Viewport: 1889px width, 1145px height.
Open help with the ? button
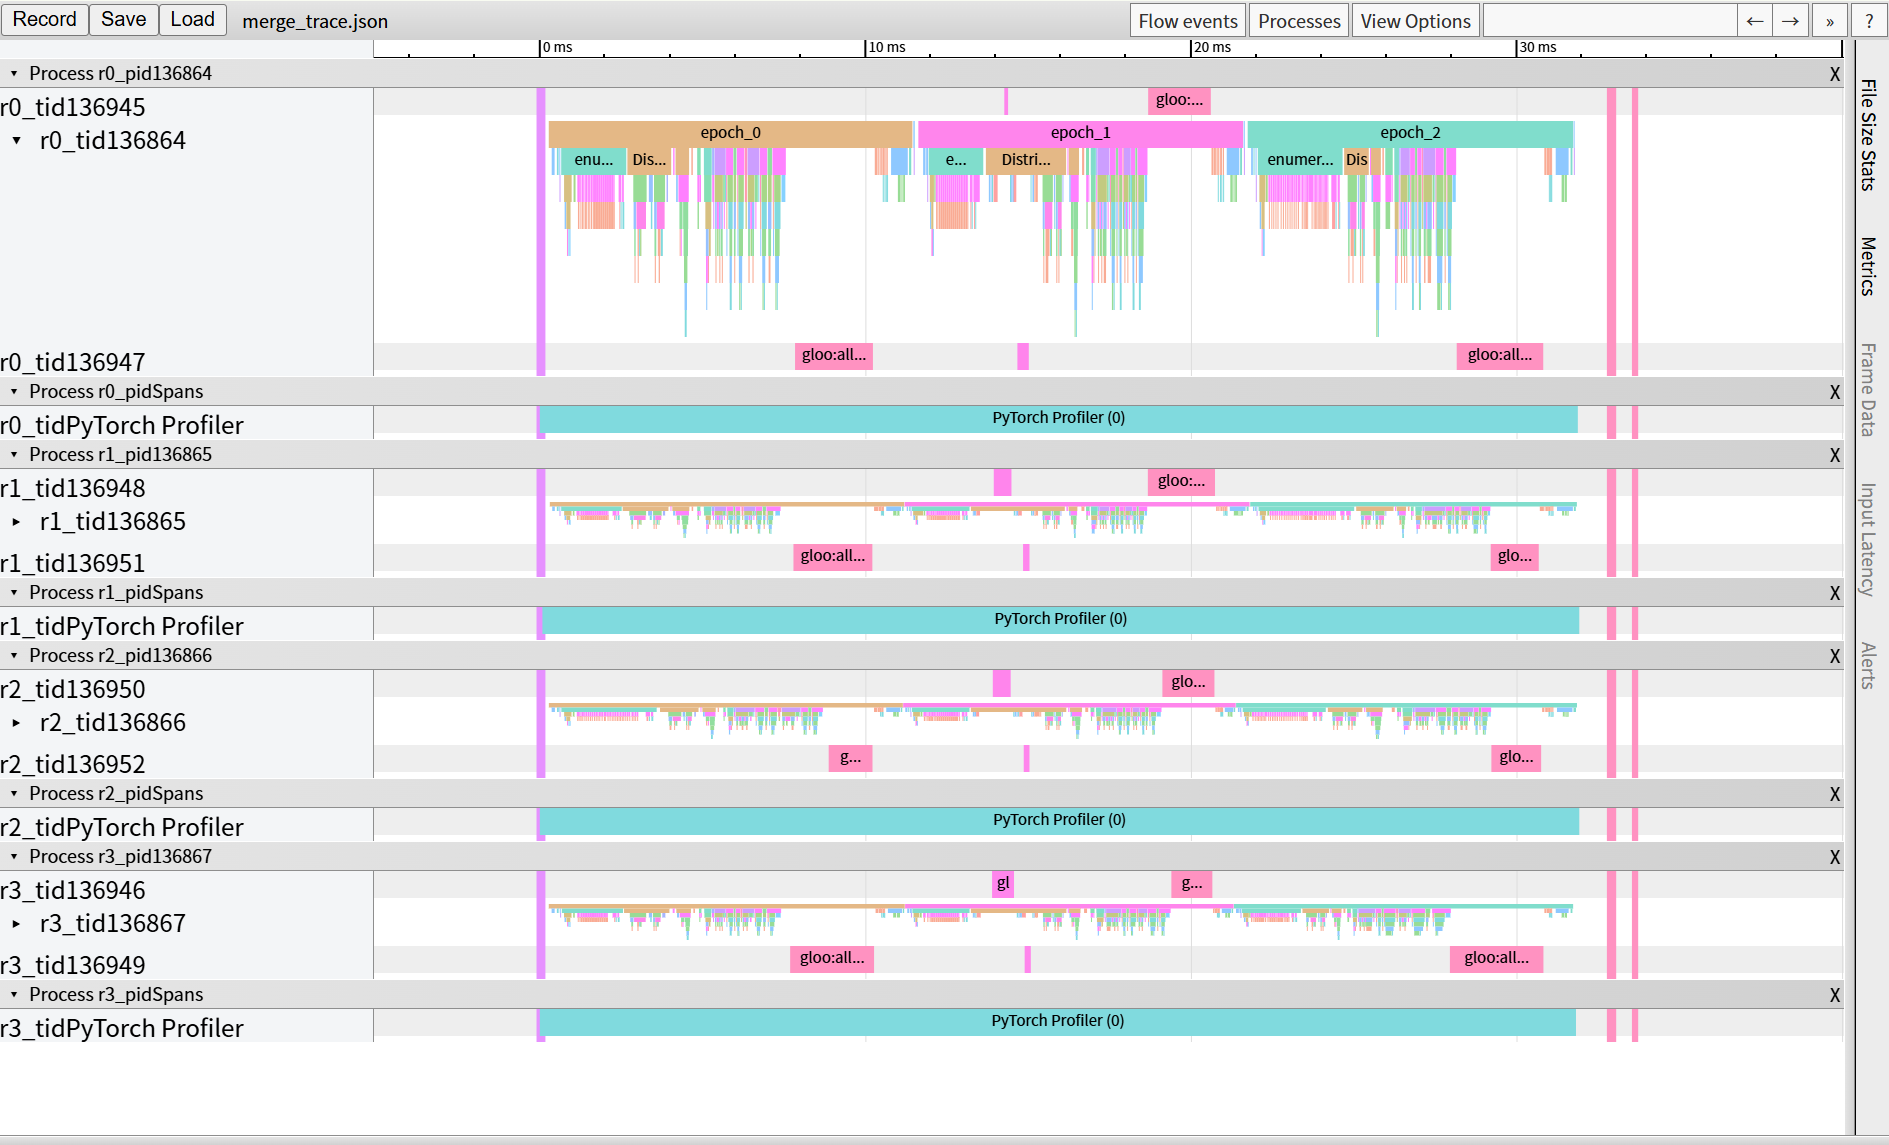tap(1869, 21)
